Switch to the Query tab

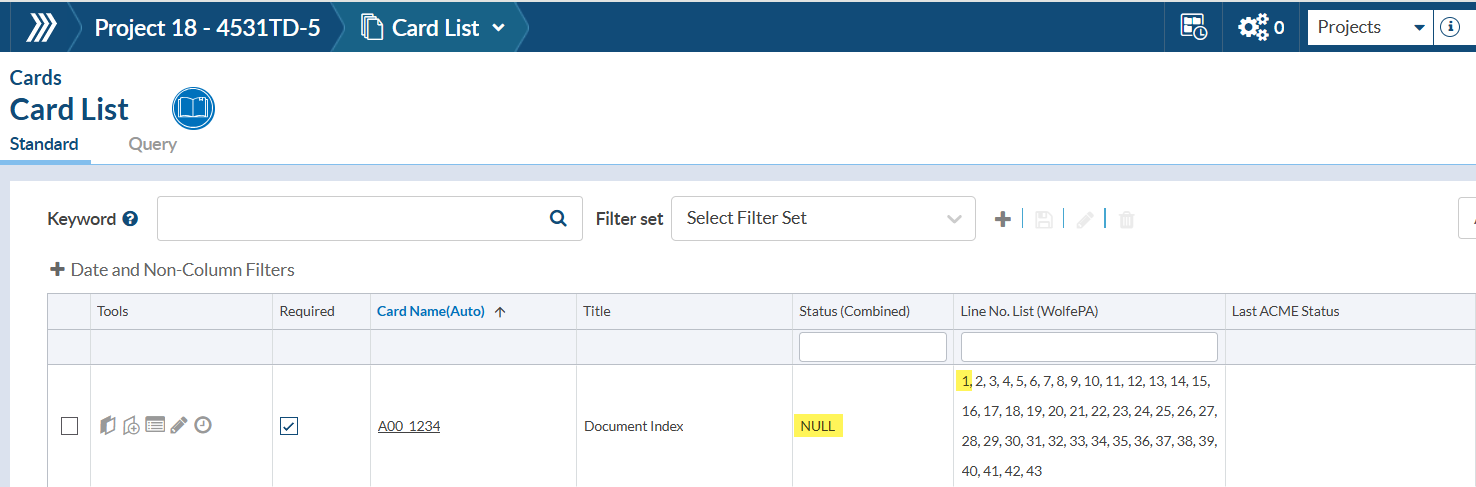coord(152,144)
